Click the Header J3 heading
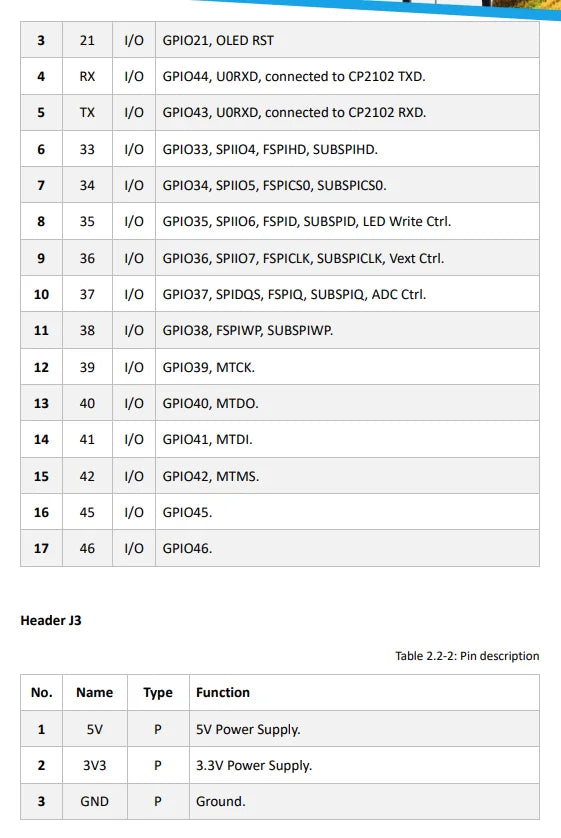Image resolution: width=561 pixels, height=838 pixels. (x=51, y=620)
